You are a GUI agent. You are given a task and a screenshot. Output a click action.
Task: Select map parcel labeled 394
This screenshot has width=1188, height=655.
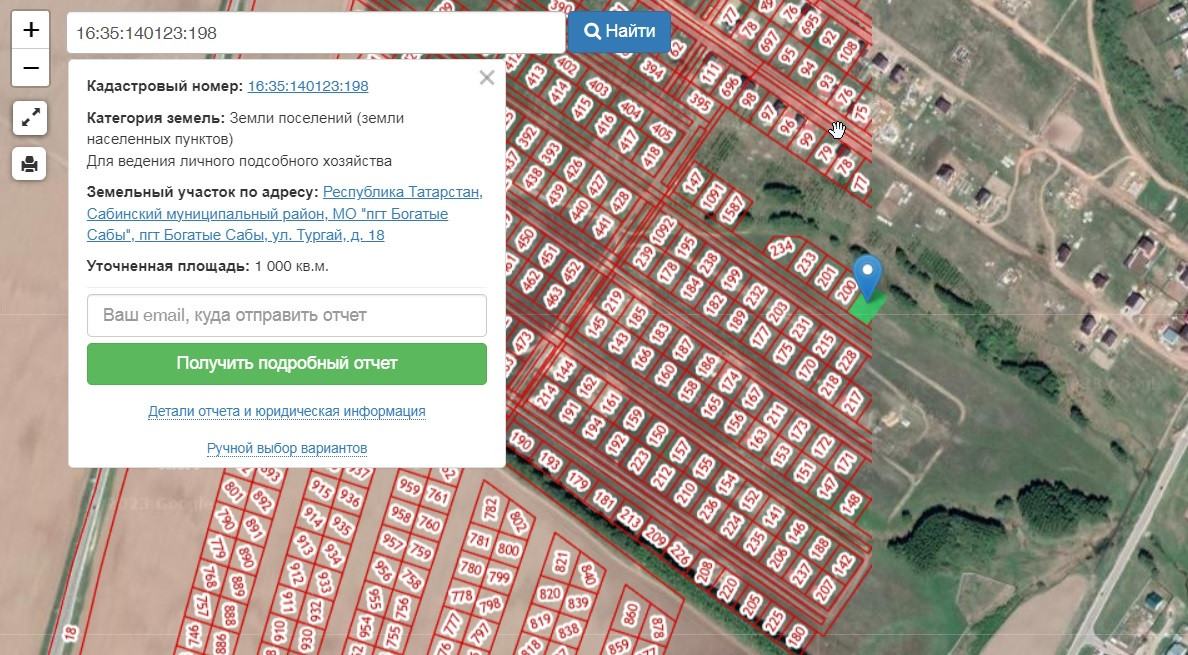tap(652, 70)
